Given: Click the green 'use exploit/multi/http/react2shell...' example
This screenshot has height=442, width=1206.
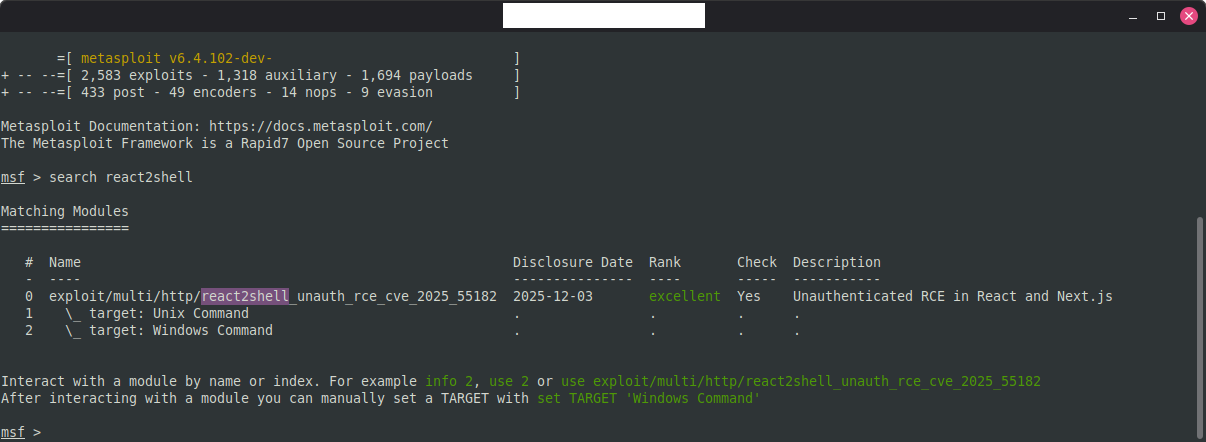Looking at the screenshot, I should [801, 381].
